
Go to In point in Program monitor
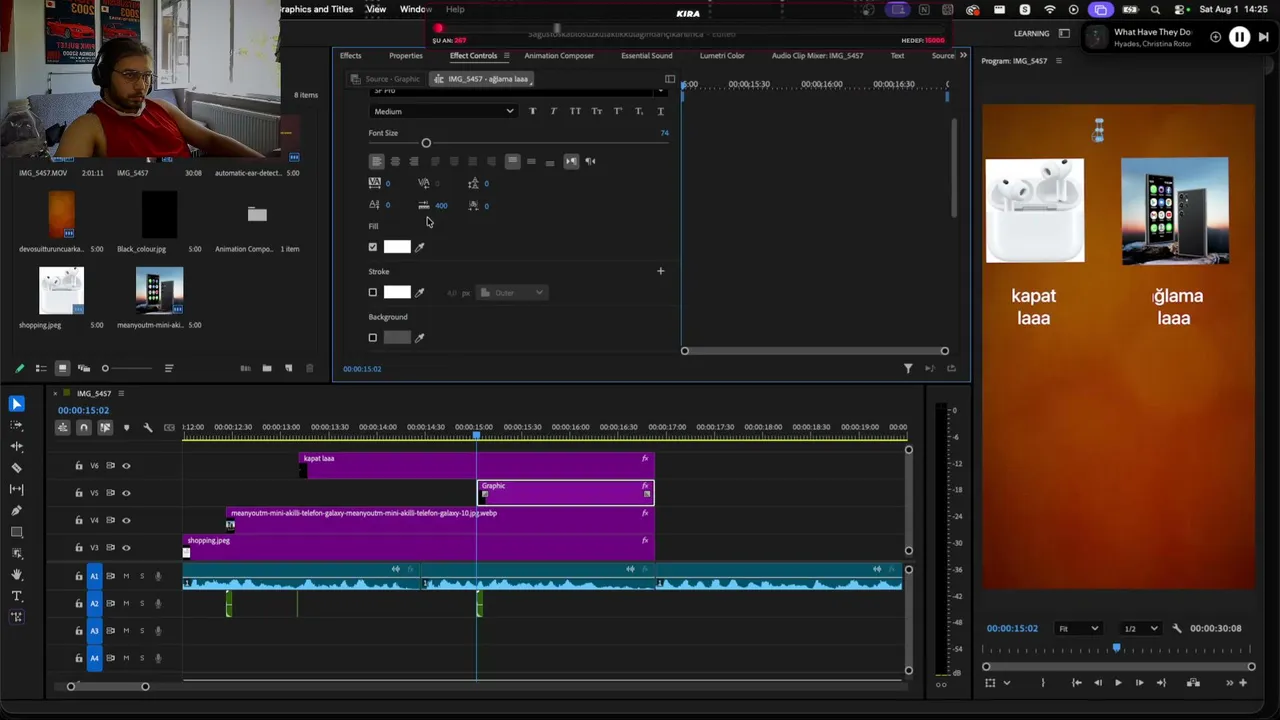[1076, 683]
